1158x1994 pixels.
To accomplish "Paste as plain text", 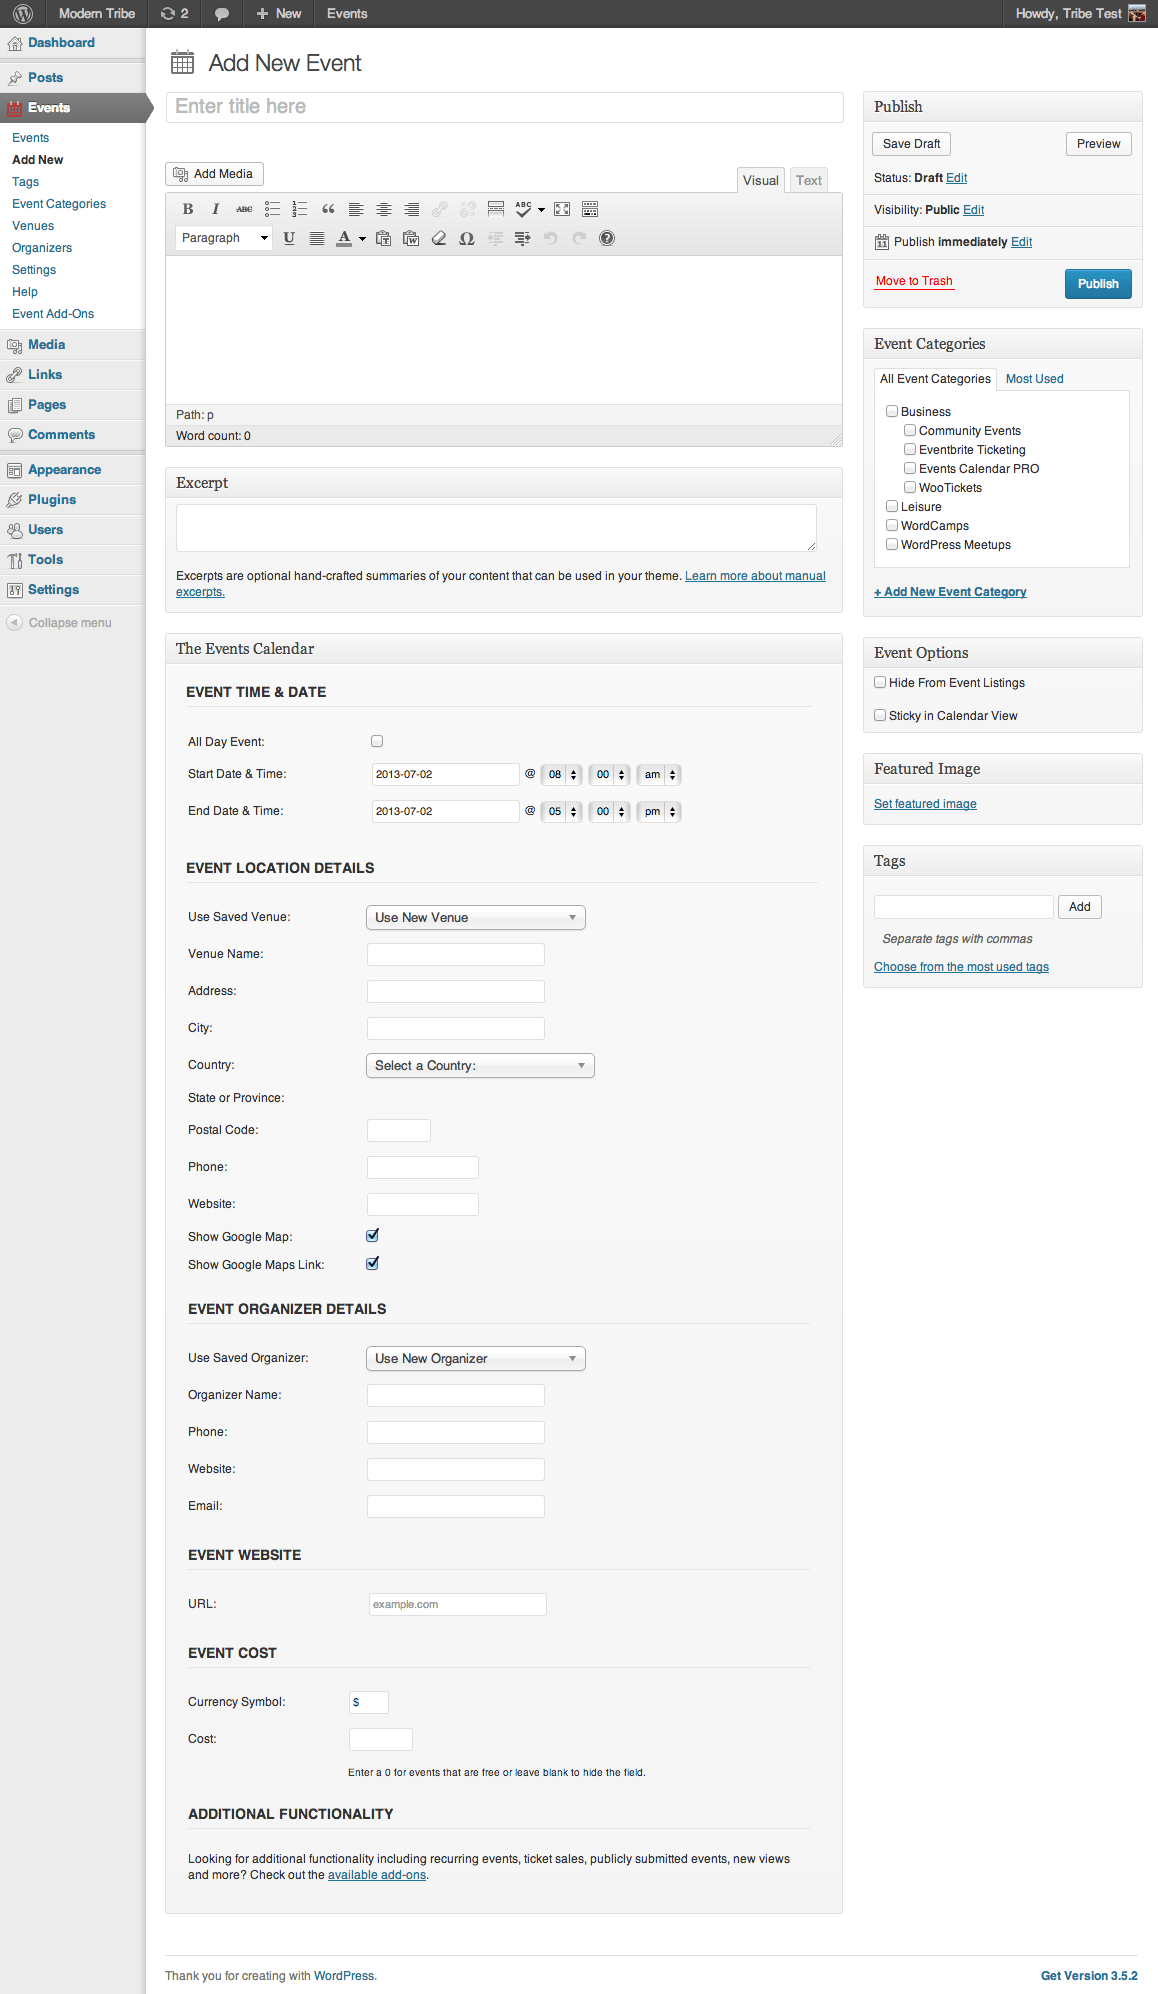I will point(383,238).
